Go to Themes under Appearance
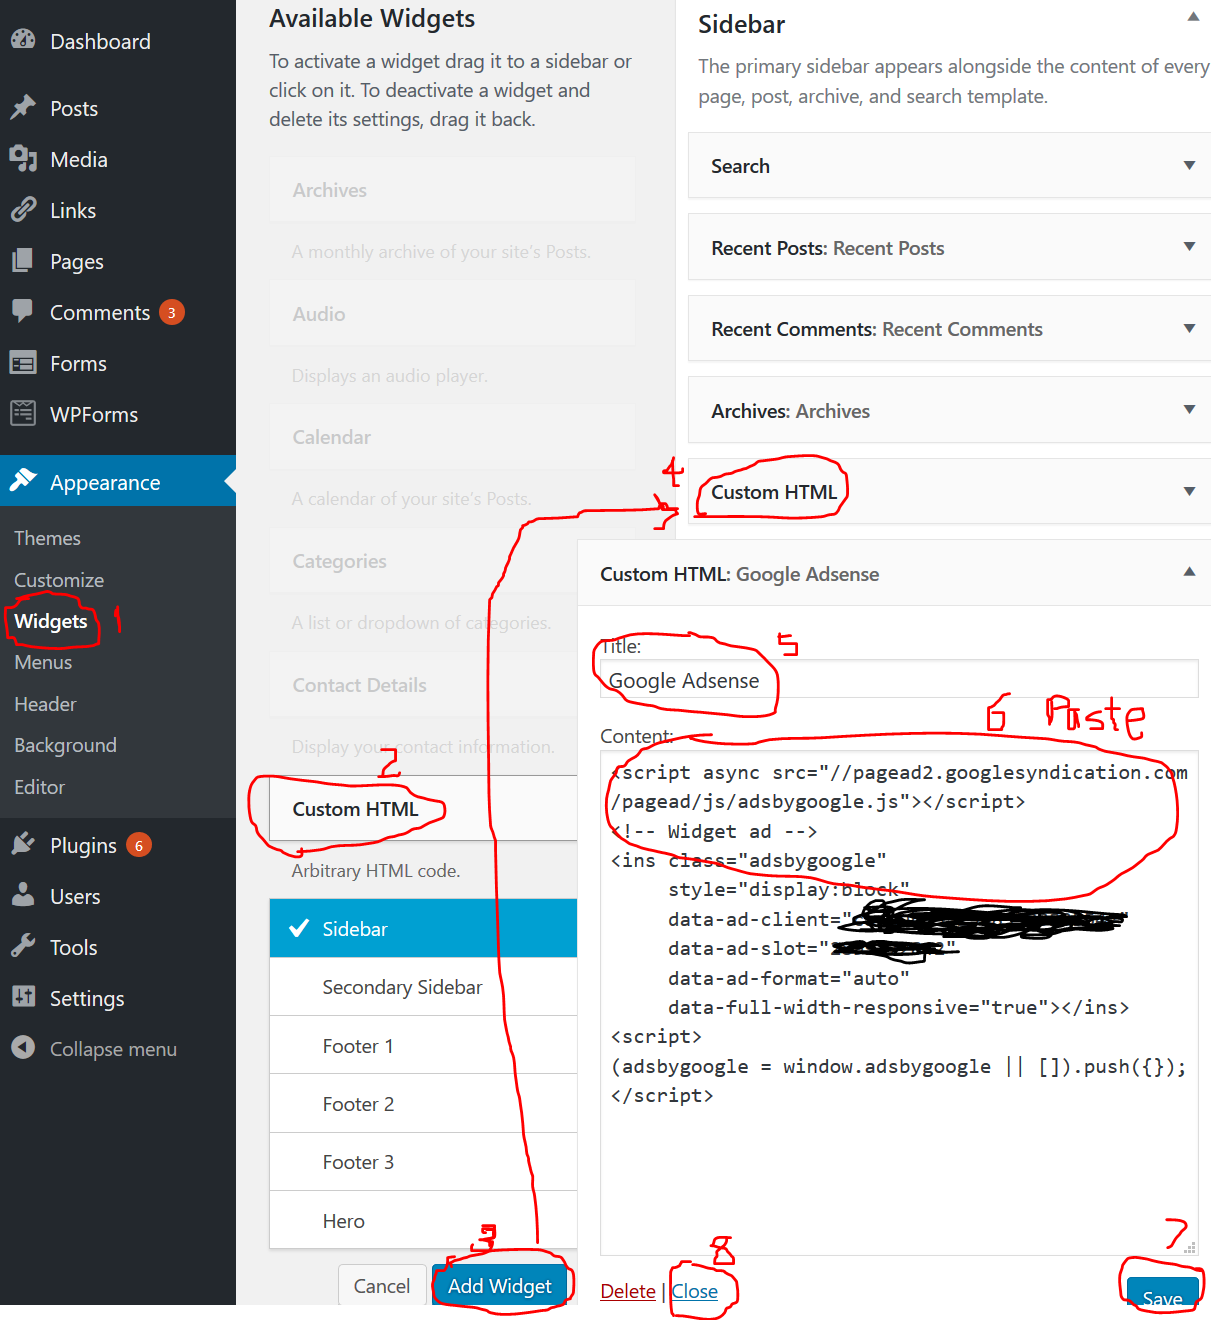 47,538
